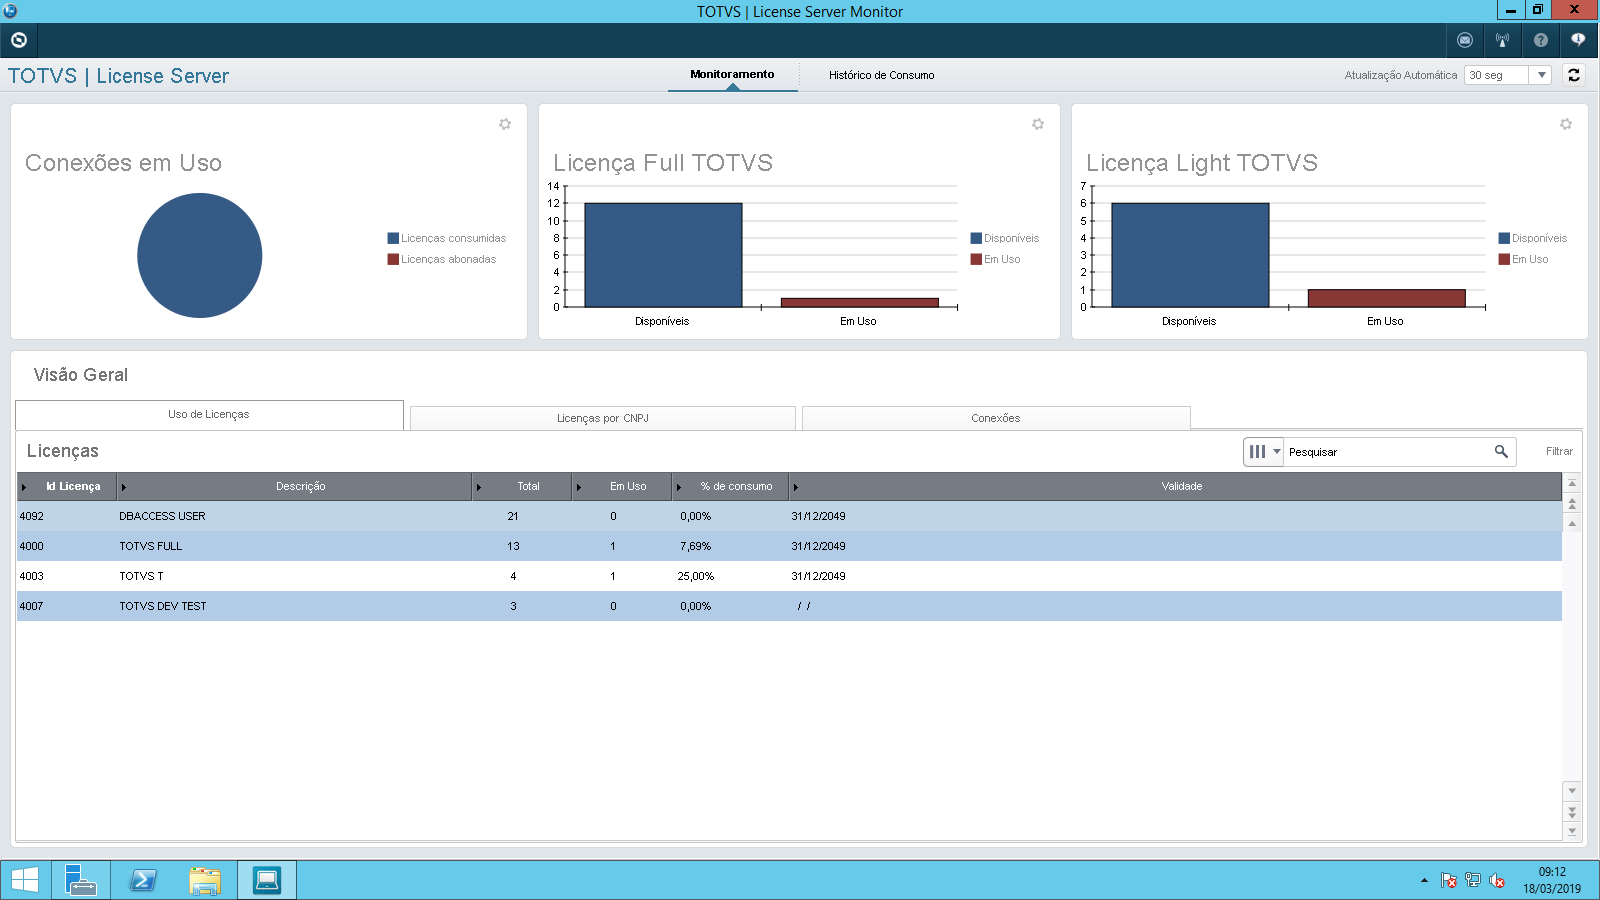Open the gear settings on Licença Light TOTVS card
The width and height of the screenshot is (1600, 900).
click(1566, 124)
